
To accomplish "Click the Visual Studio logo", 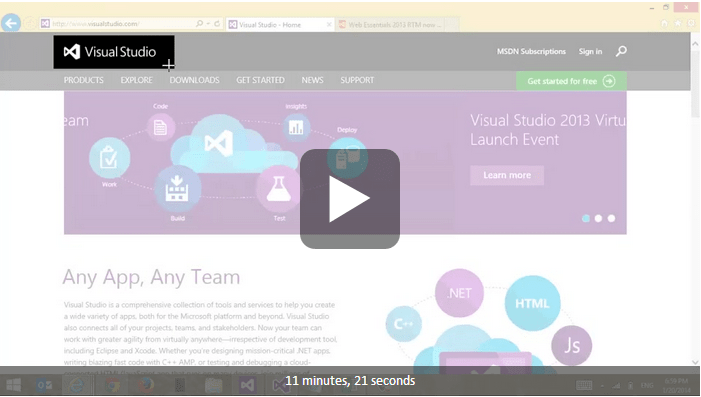I will 114,52.
